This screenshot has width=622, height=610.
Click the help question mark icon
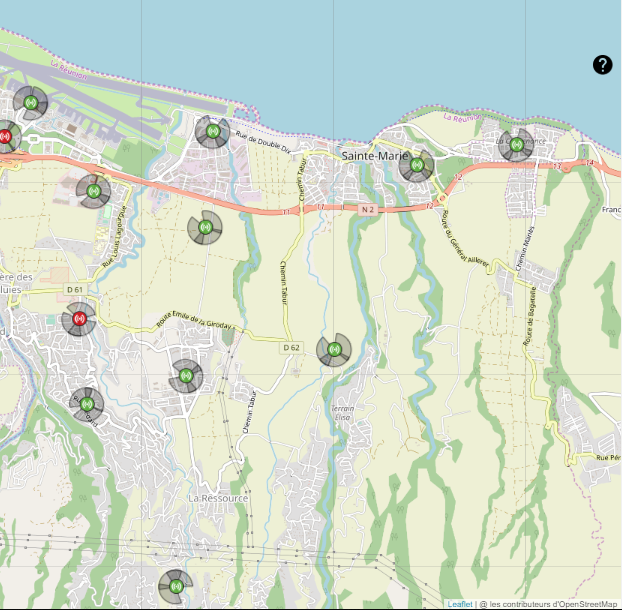click(x=602, y=65)
